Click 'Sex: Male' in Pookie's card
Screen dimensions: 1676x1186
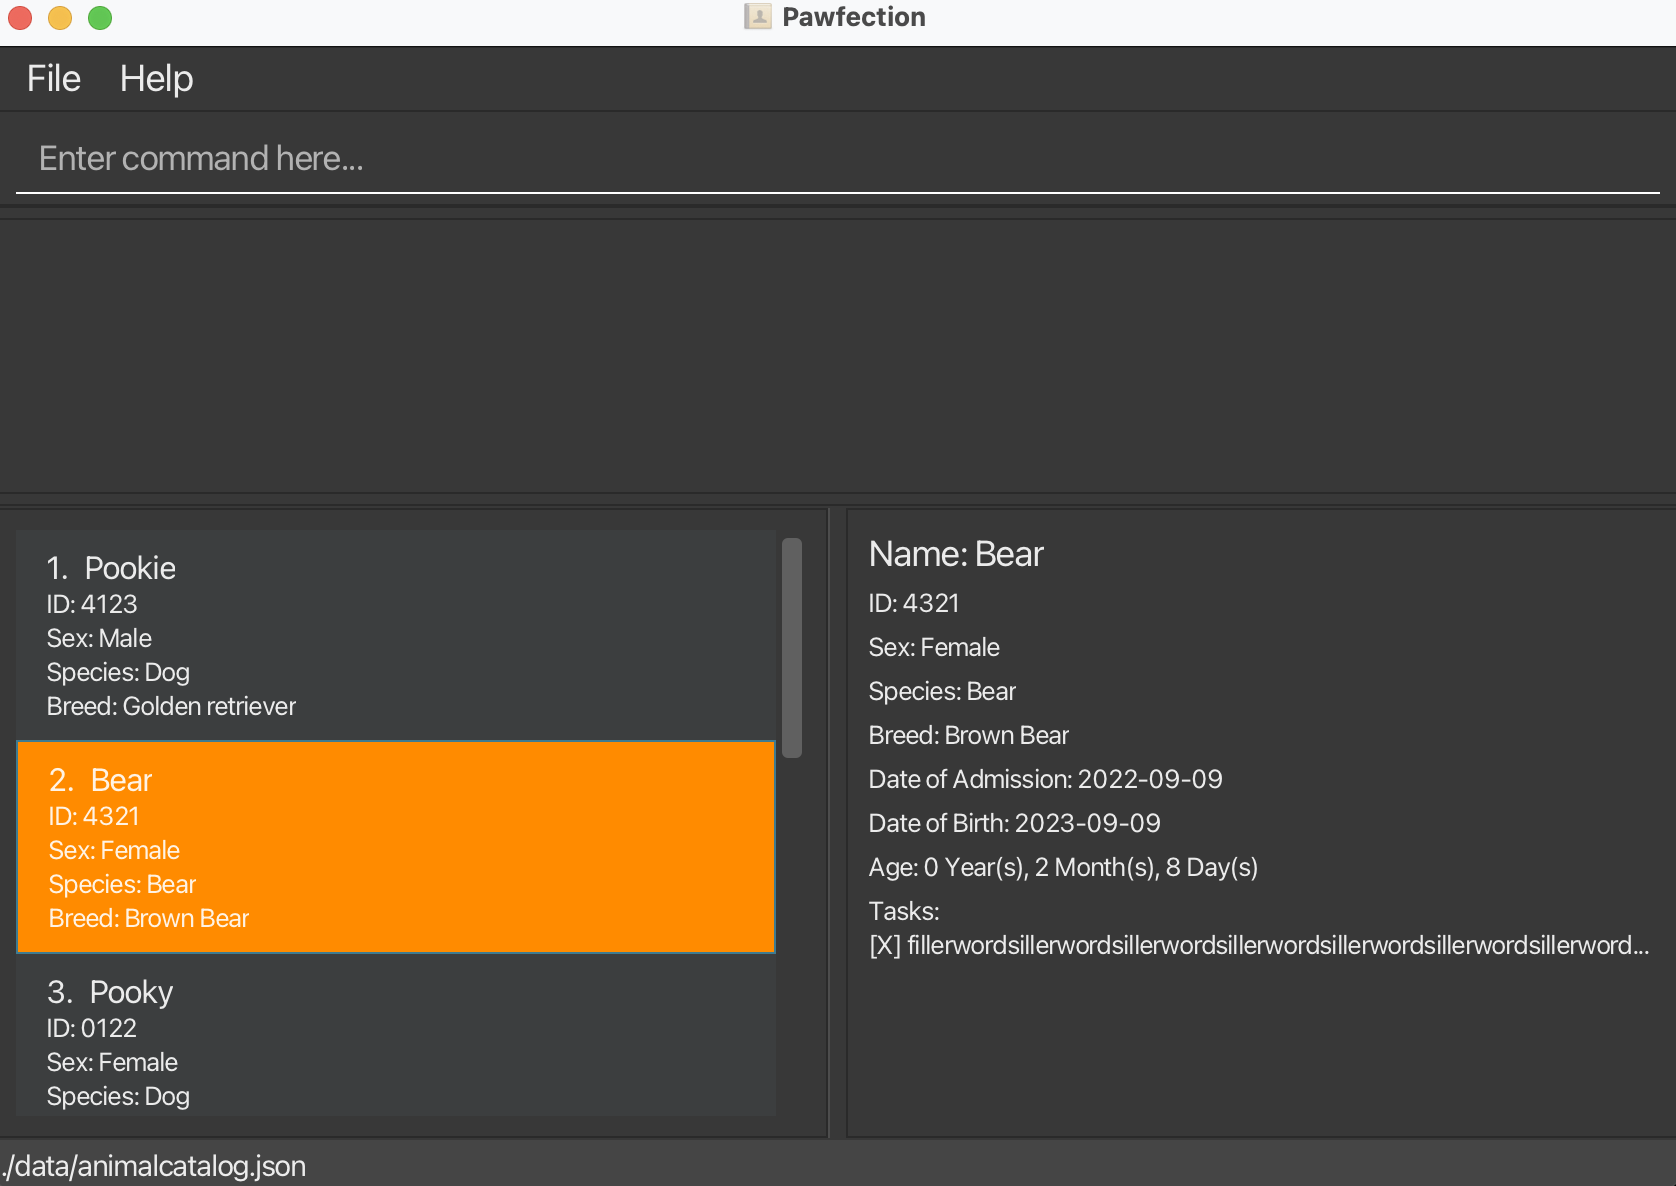pyautogui.click(x=99, y=638)
